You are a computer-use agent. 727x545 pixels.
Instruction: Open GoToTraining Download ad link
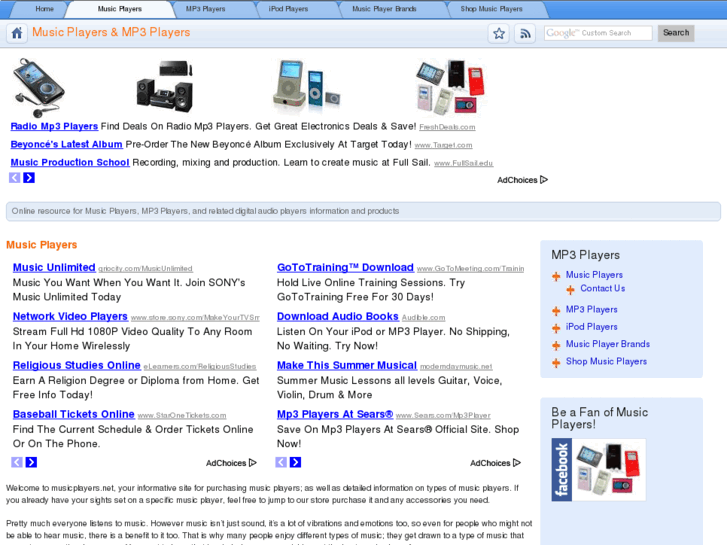tap(345, 268)
